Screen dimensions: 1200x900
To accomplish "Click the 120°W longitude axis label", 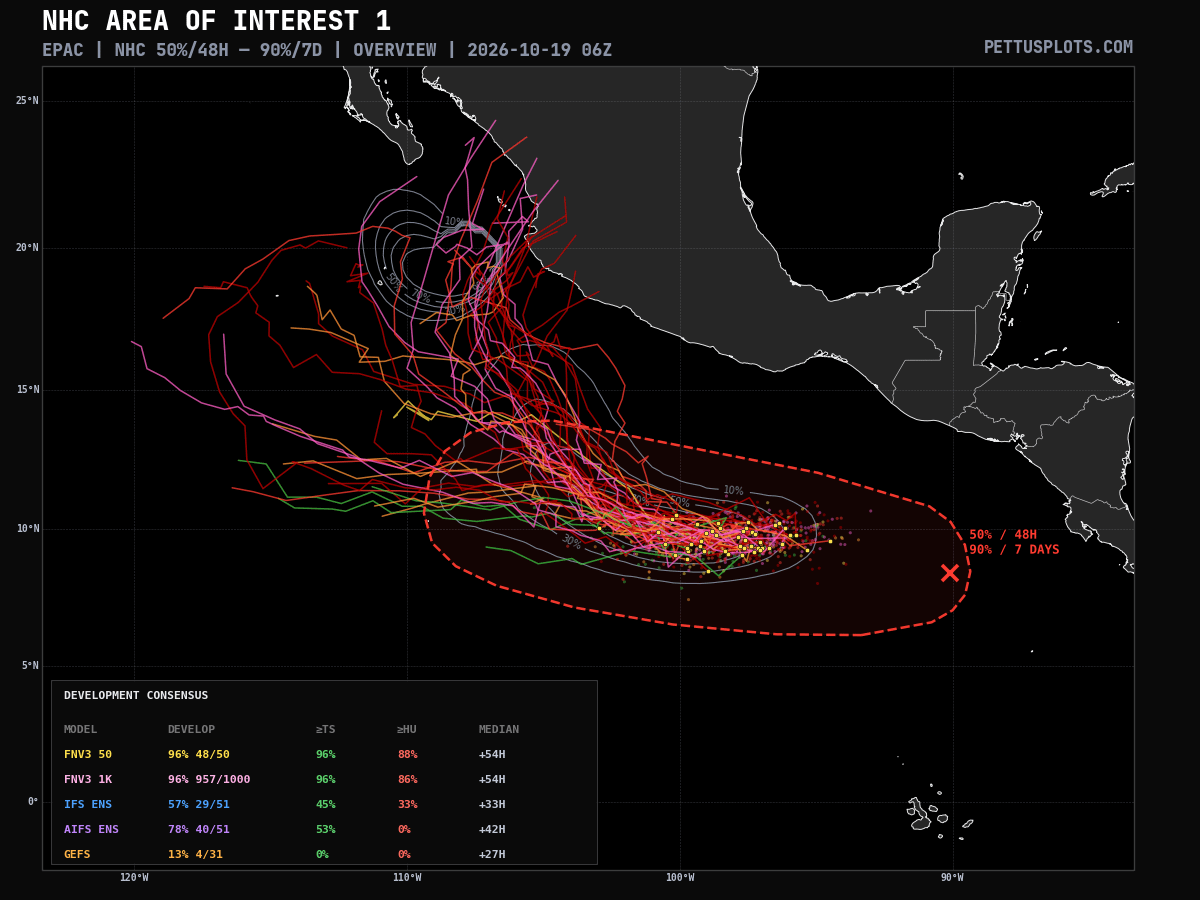I will [x=134, y=878].
